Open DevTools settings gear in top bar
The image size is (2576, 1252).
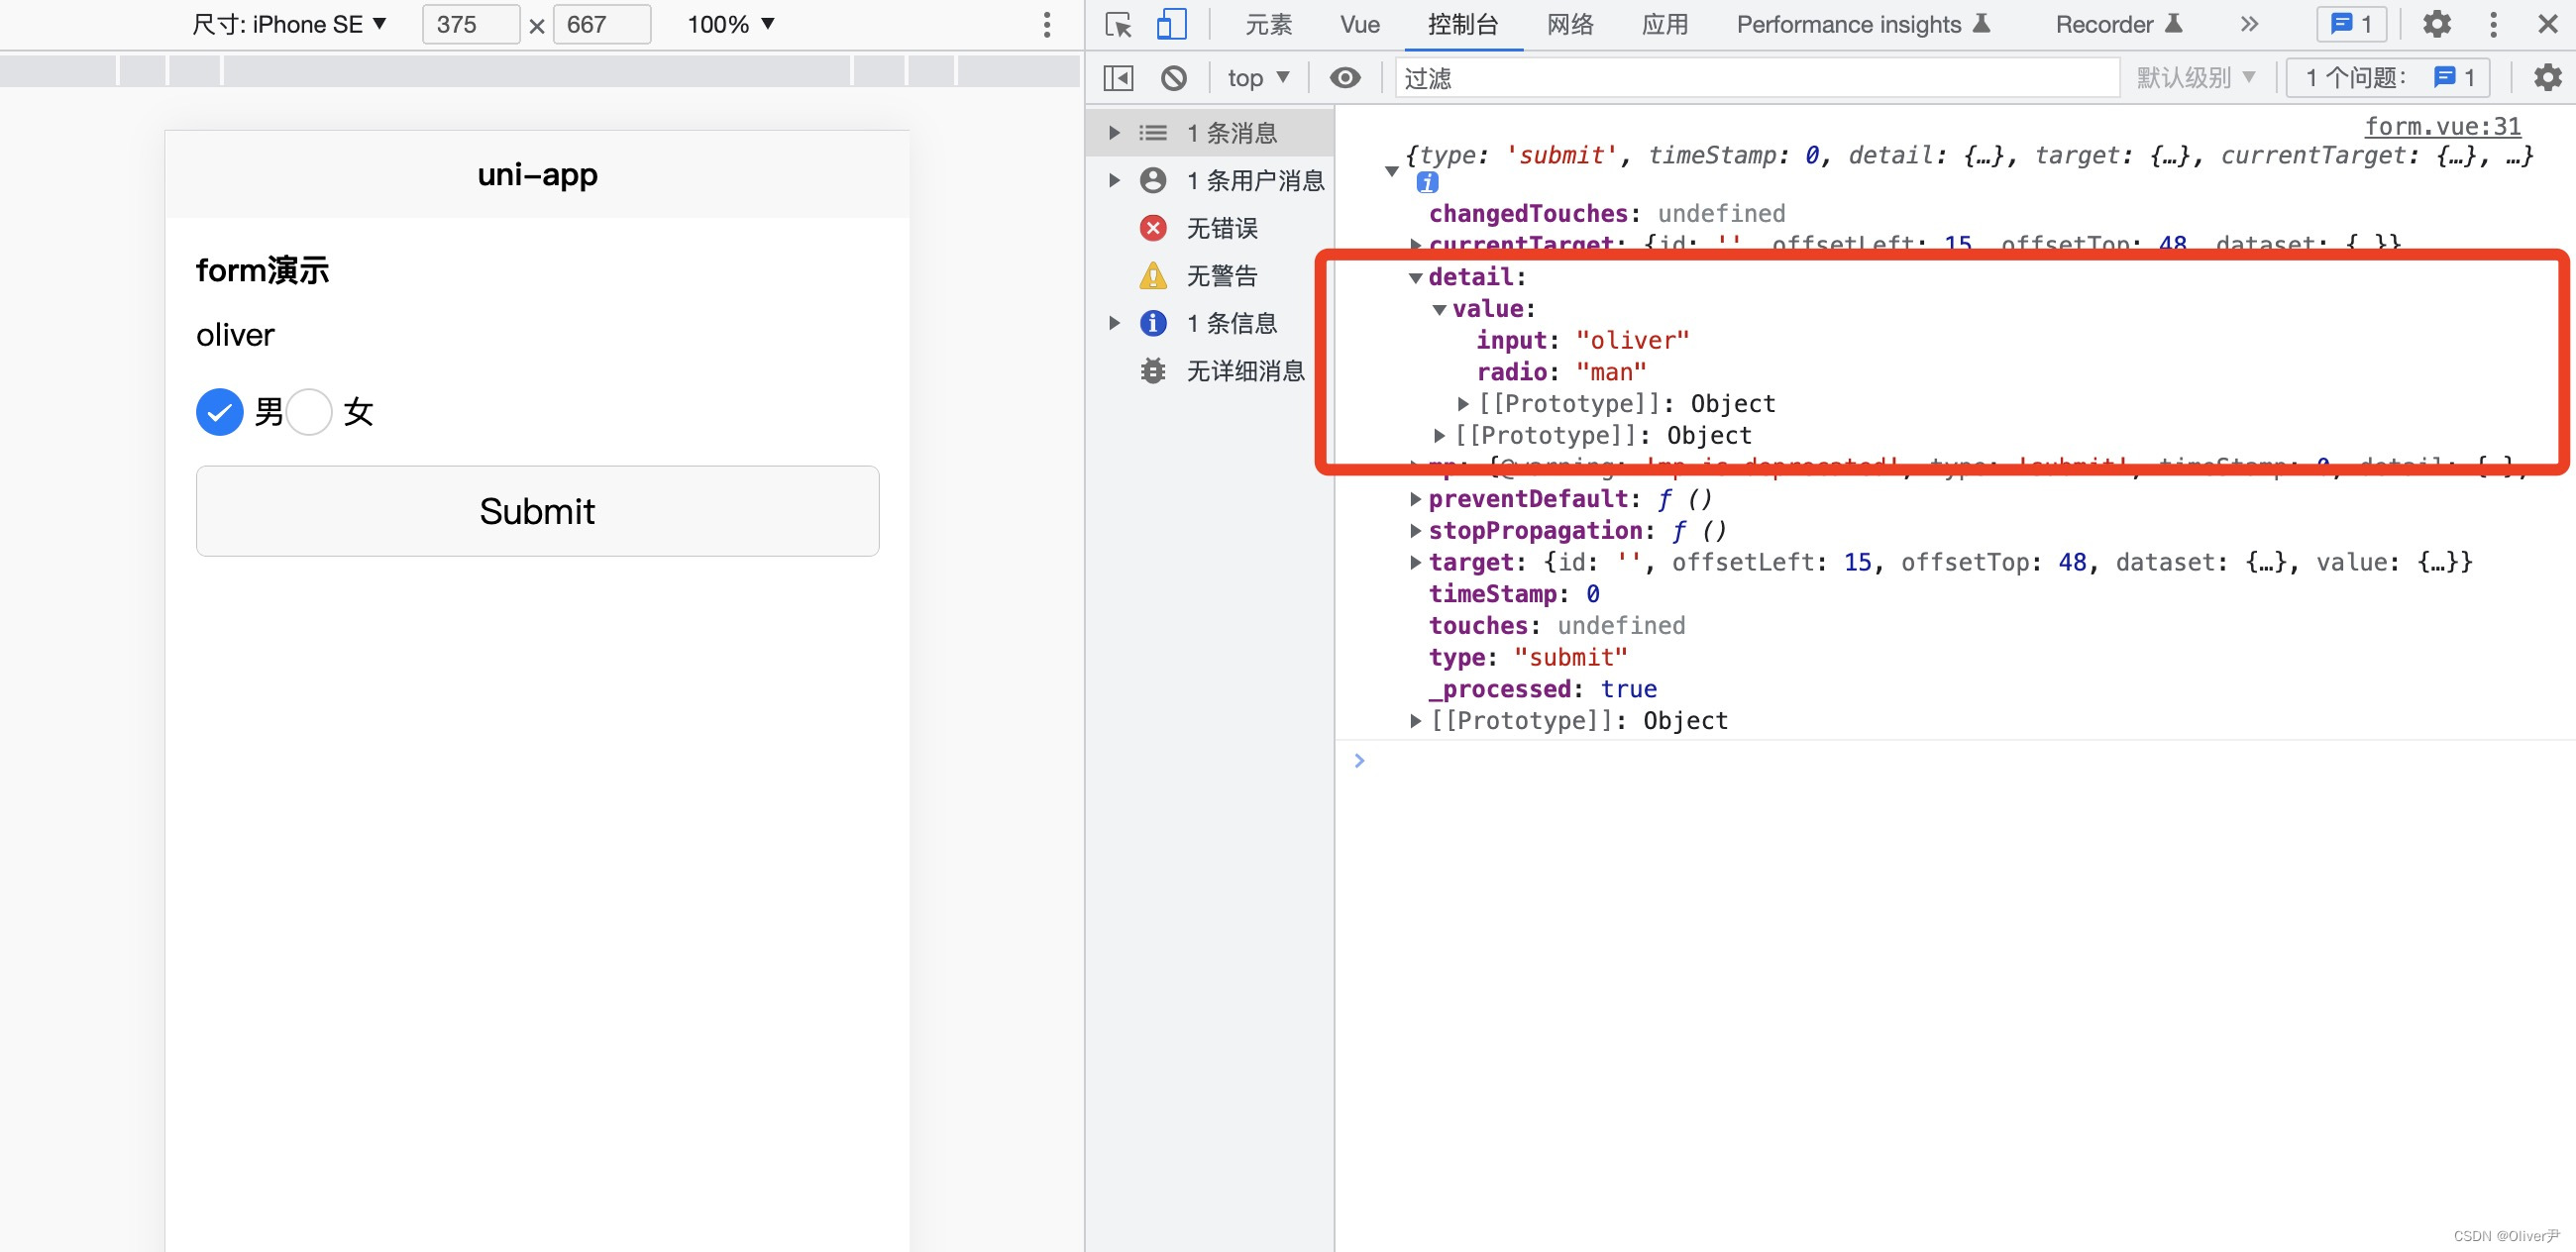pos(2436,24)
